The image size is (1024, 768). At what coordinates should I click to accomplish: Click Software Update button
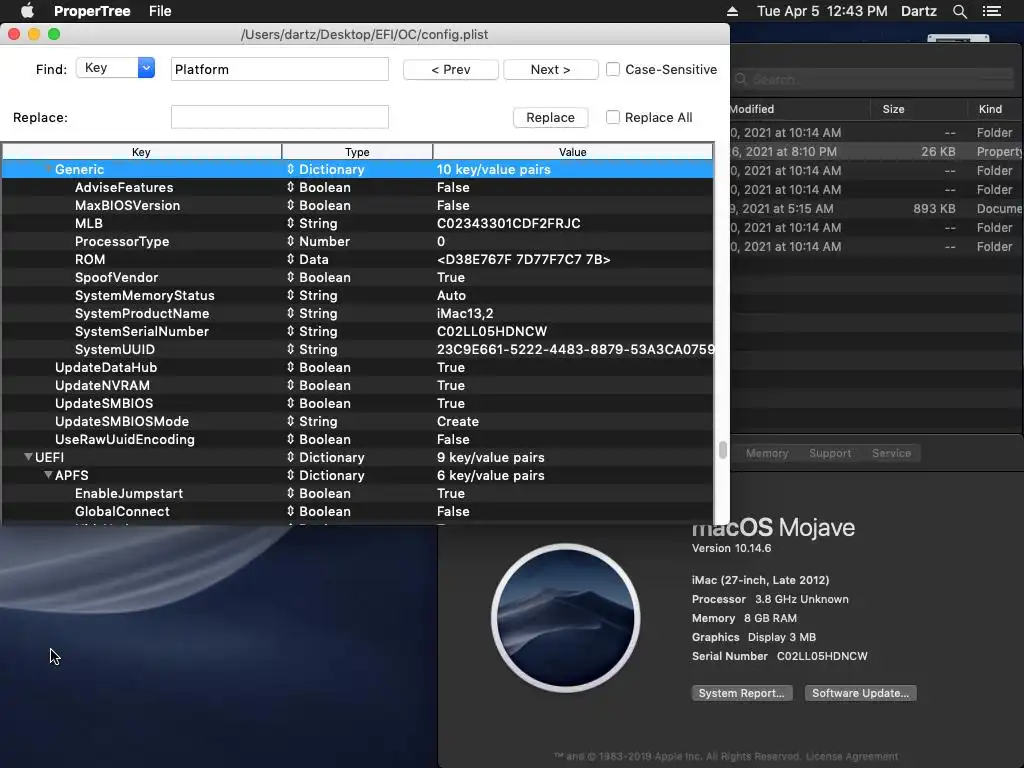tap(860, 693)
